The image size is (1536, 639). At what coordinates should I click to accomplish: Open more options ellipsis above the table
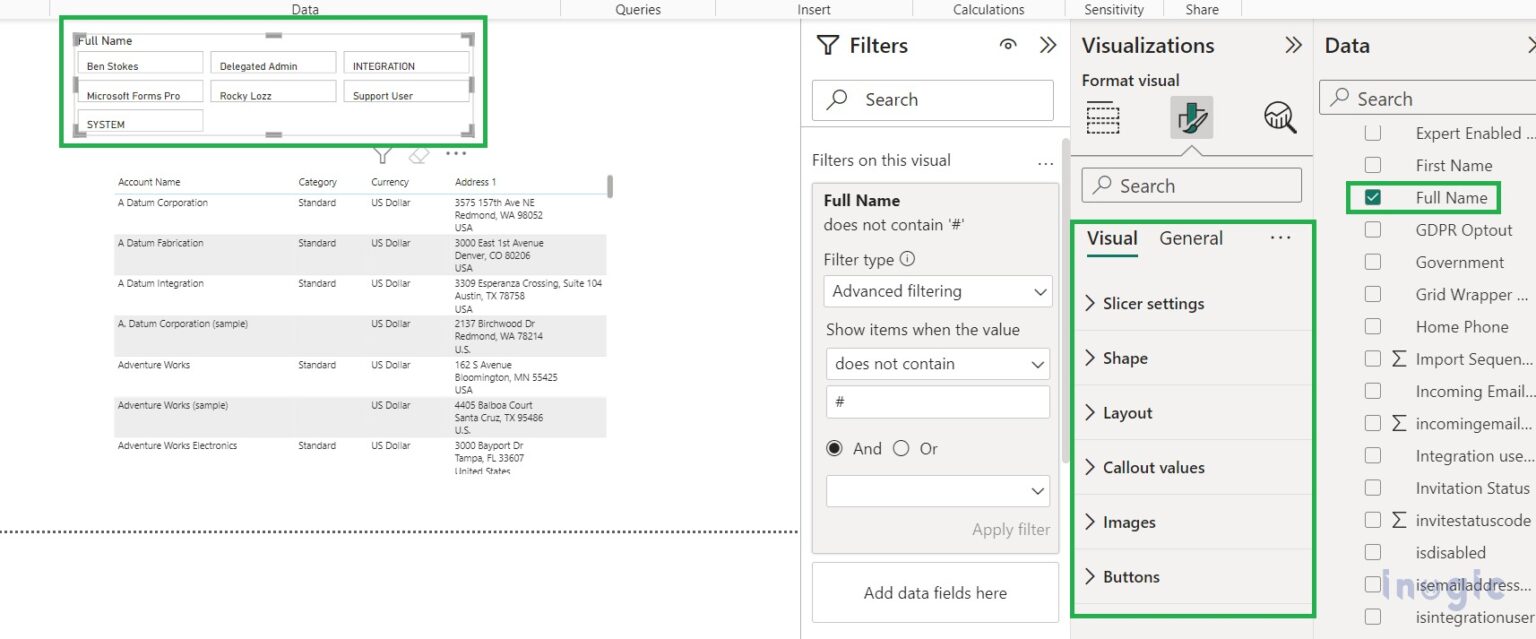[x=456, y=154]
